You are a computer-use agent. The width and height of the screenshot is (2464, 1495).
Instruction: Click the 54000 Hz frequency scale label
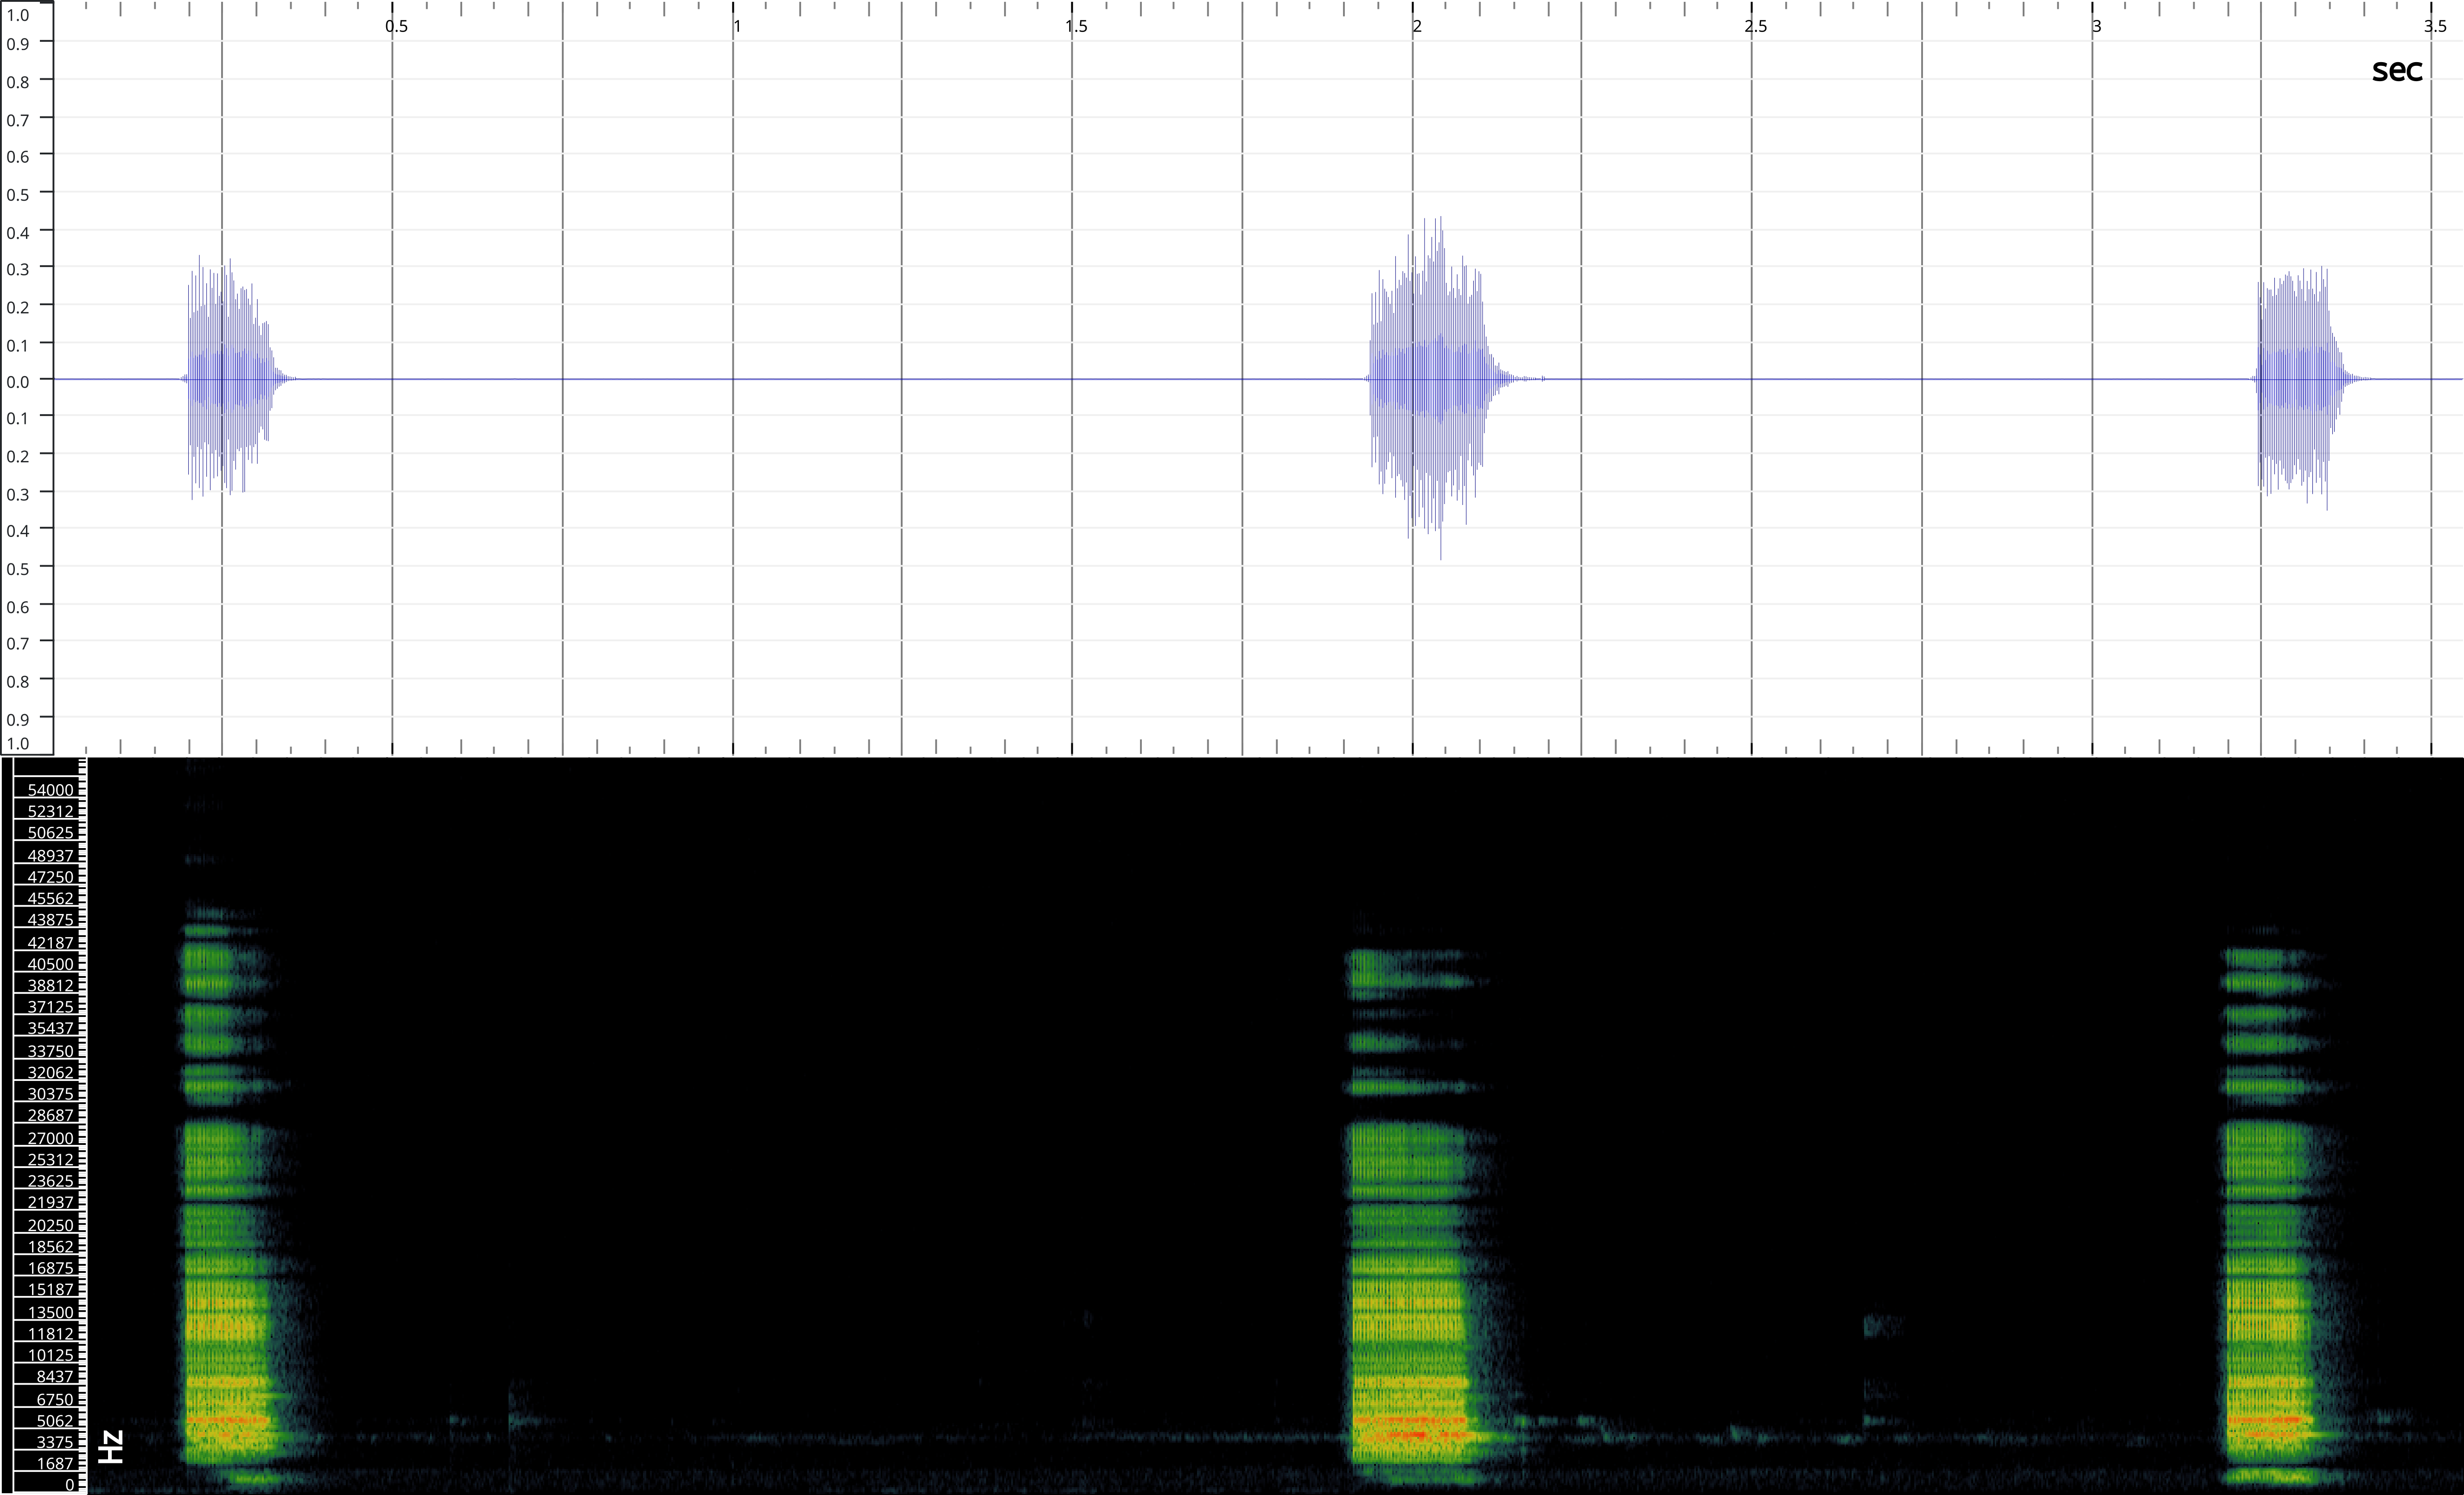50,790
